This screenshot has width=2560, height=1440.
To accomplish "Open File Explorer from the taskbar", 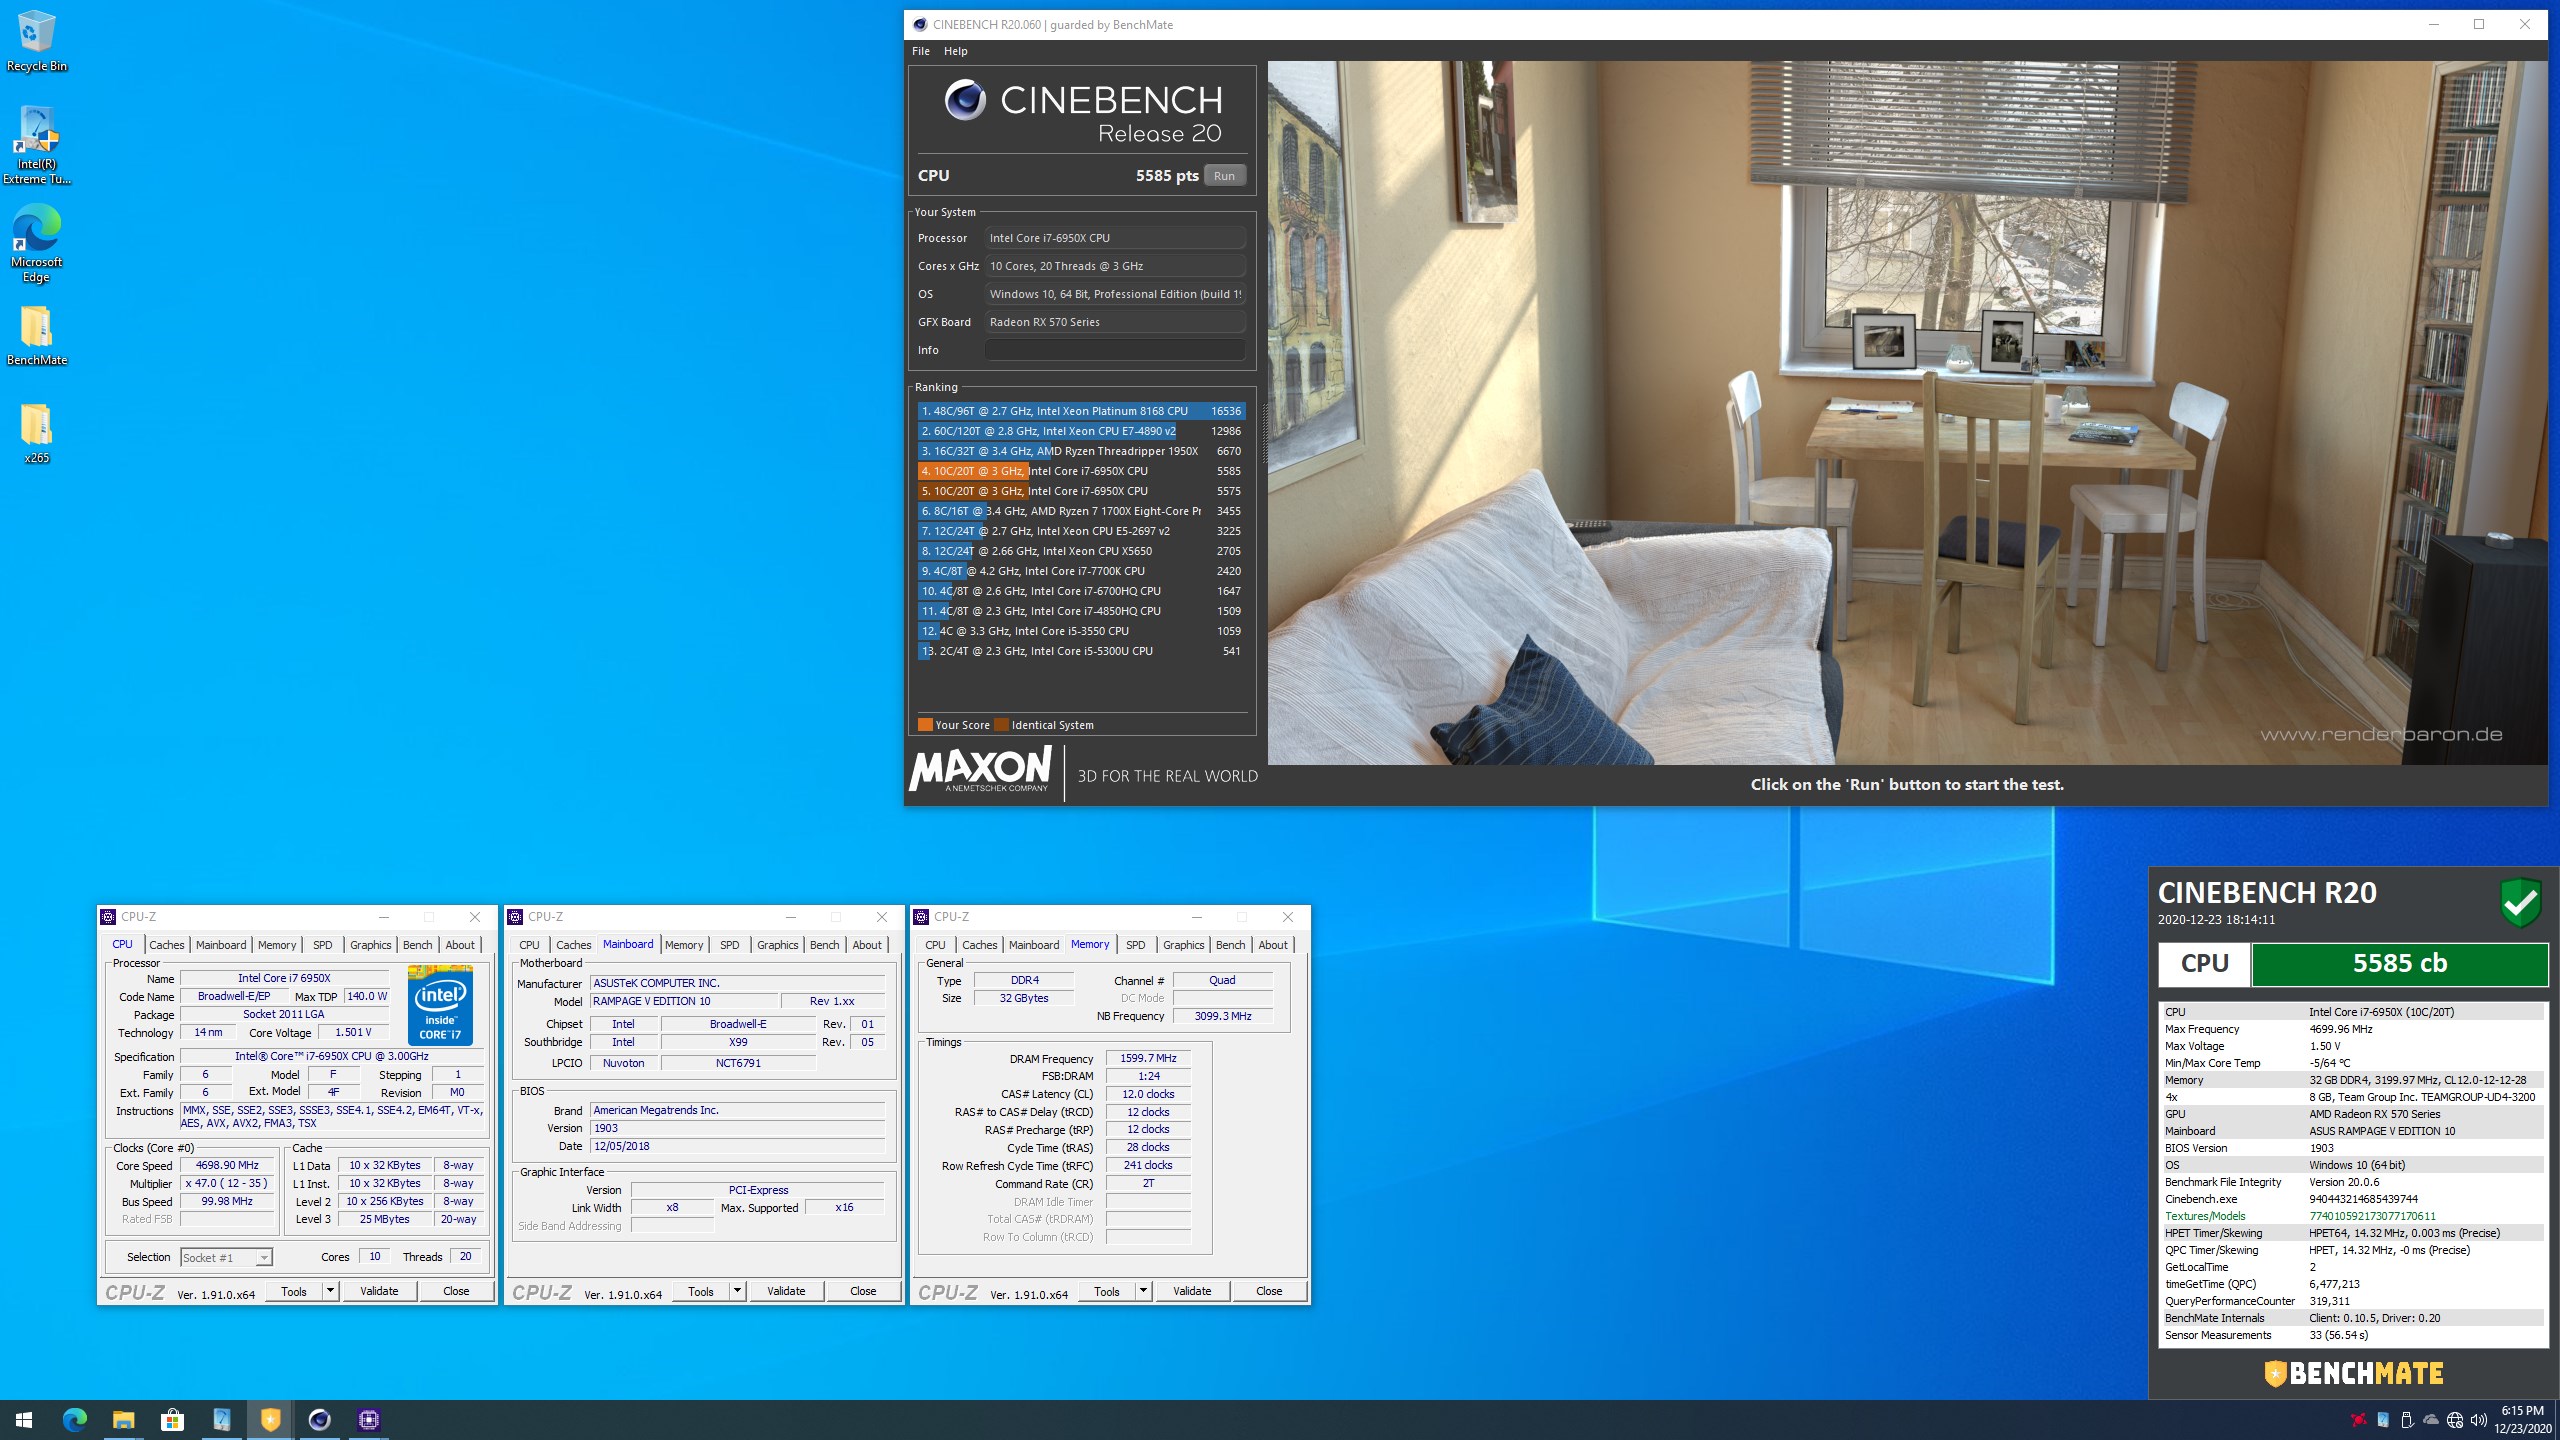I will 123,1419.
